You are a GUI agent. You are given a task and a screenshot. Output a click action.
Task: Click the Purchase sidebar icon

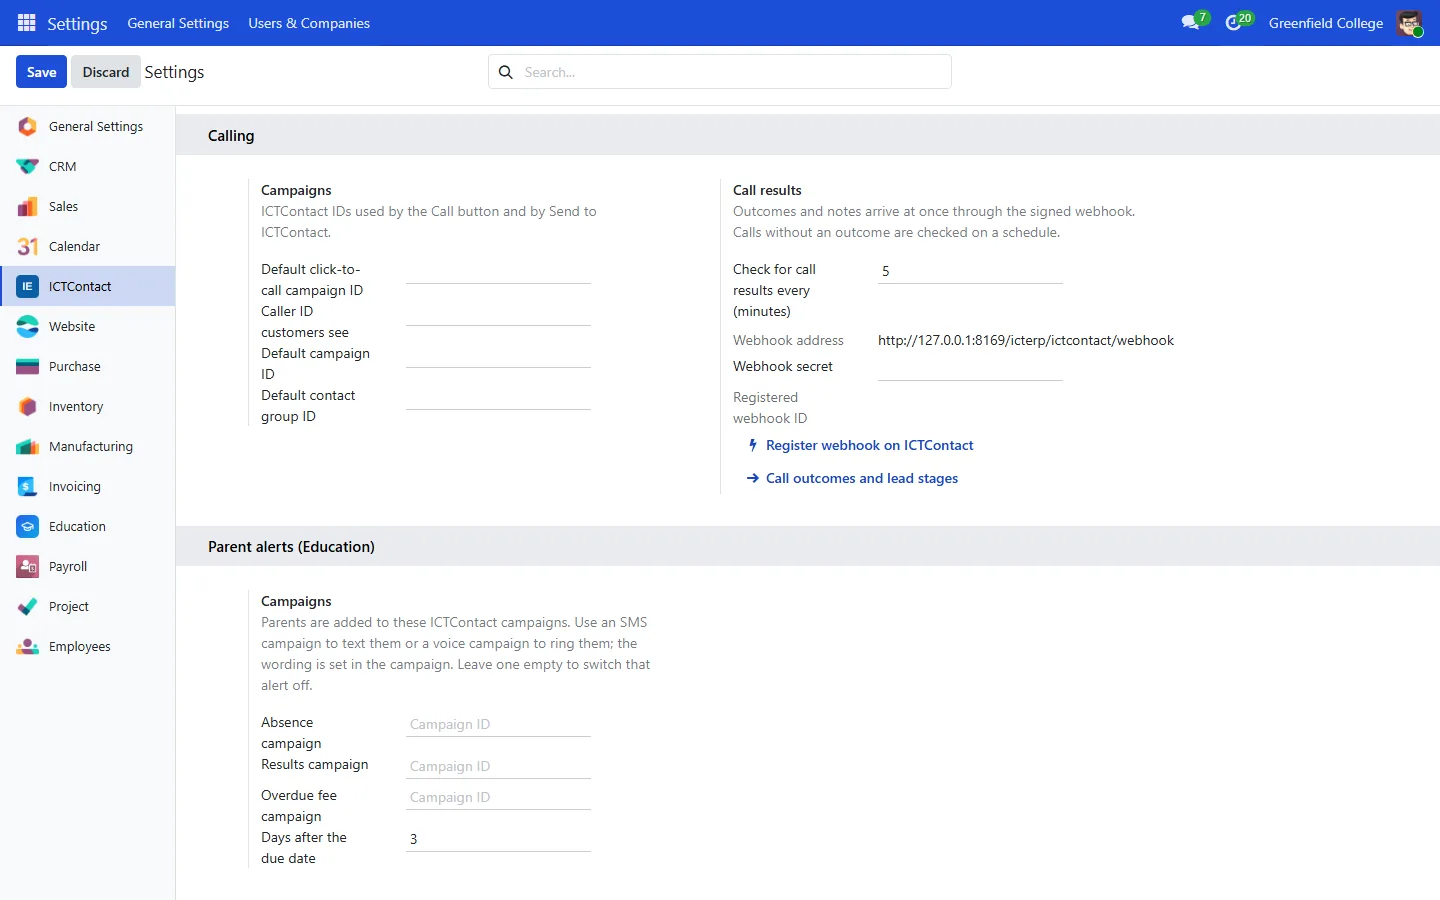point(28,366)
